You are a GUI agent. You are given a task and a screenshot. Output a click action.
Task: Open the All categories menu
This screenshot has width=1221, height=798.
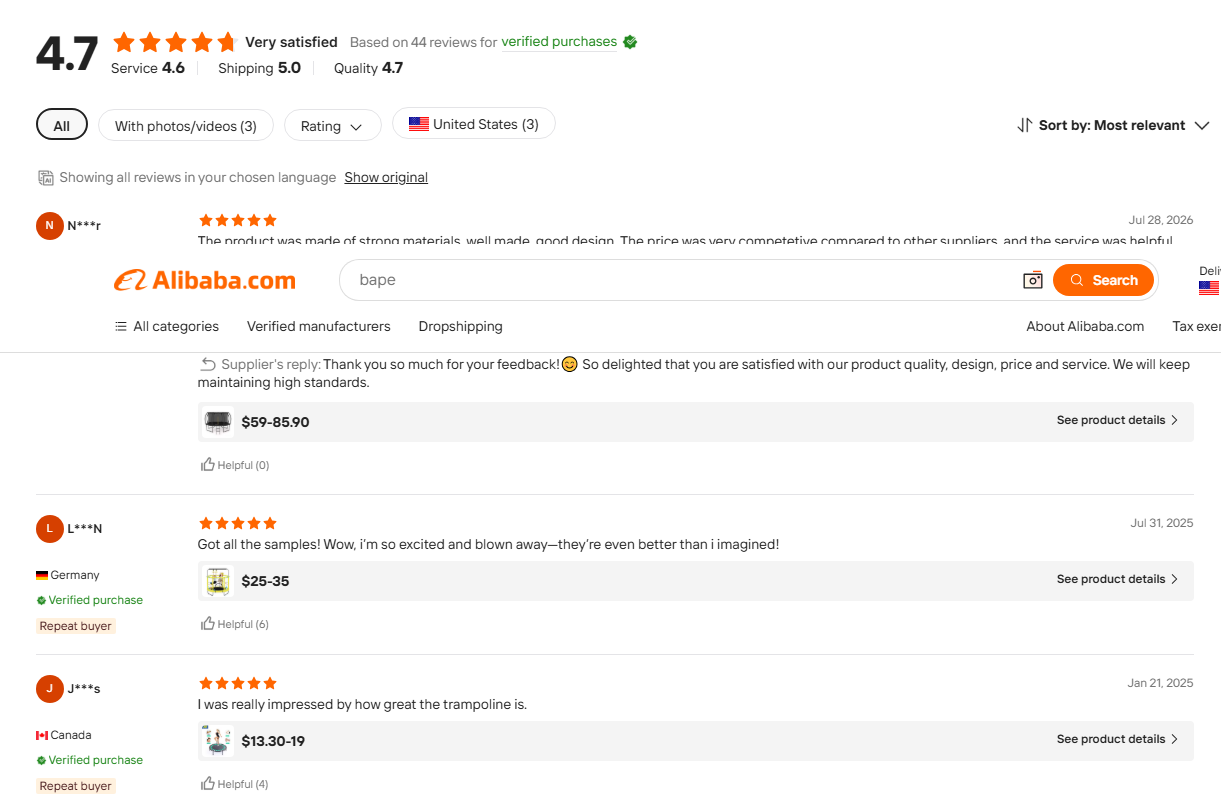coord(167,326)
